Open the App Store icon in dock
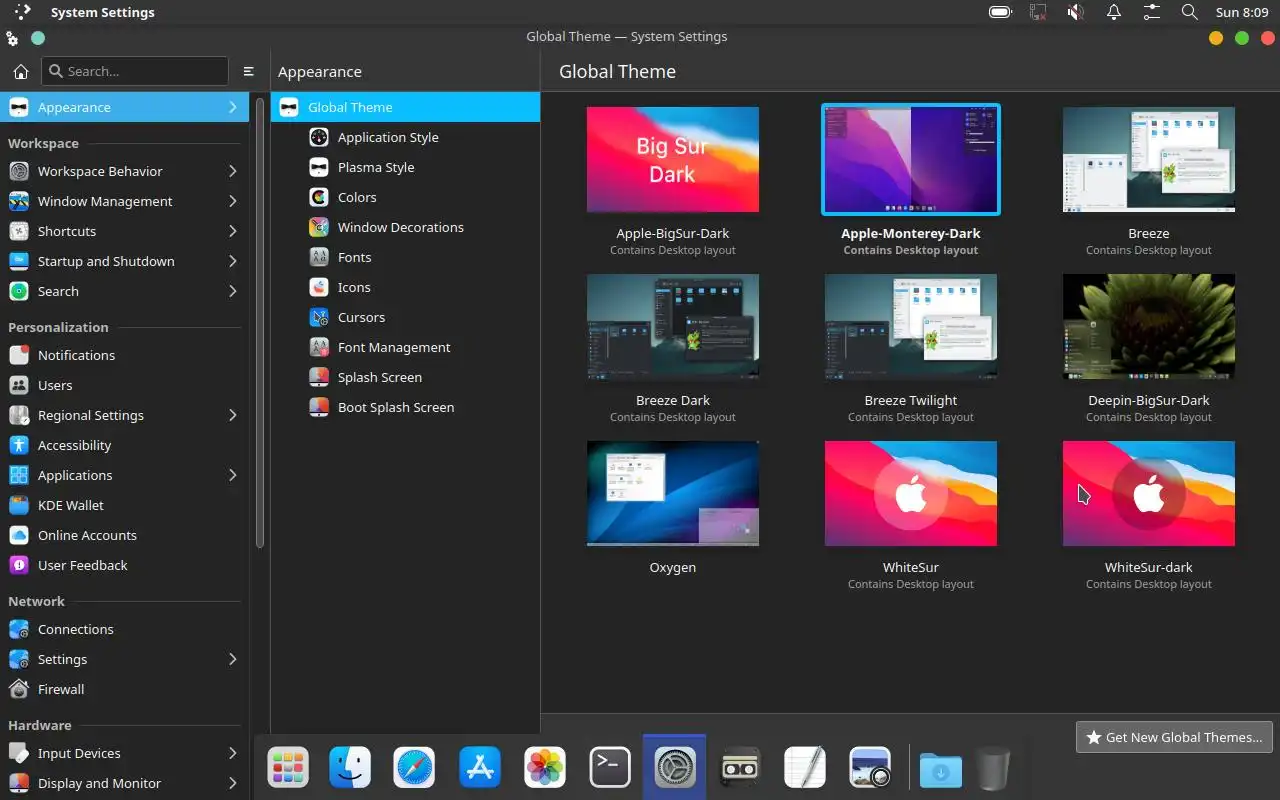The width and height of the screenshot is (1280, 800). [479, 768]
